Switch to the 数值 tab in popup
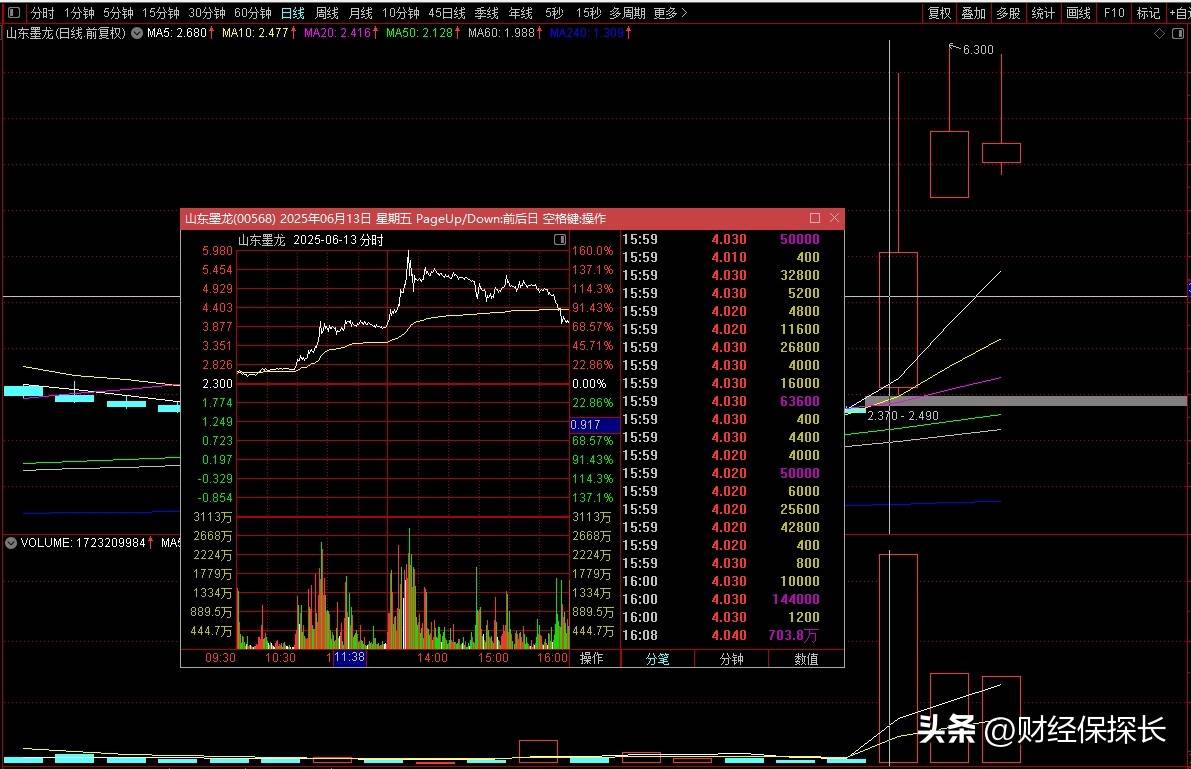The image size is (1191, 769). pyautogui.click(x=806, y=659)
